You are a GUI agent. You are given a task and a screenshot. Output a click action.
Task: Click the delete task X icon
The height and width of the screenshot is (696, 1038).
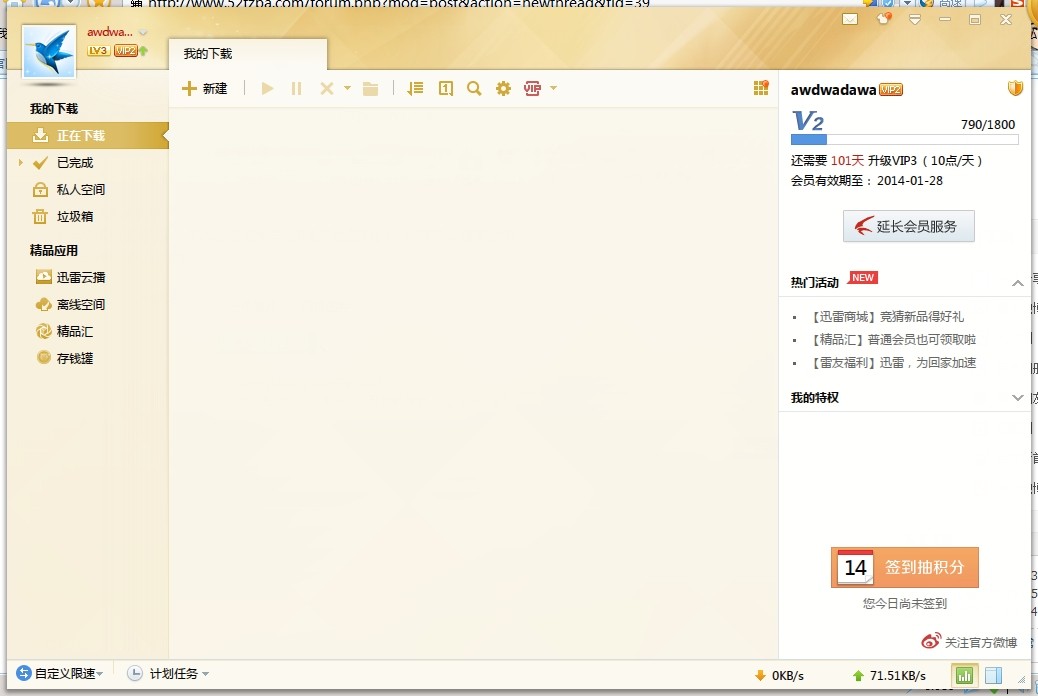tap(326, 89)
